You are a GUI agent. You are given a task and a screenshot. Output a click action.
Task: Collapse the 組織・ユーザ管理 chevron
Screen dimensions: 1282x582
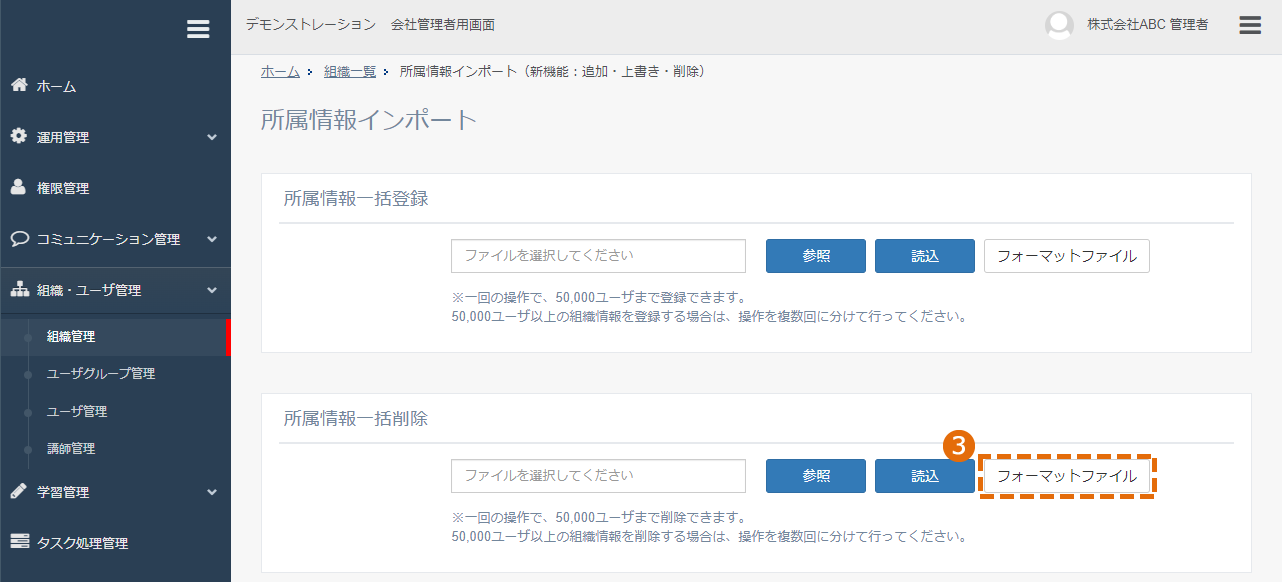pyautogui.click(x=212, y=290)
